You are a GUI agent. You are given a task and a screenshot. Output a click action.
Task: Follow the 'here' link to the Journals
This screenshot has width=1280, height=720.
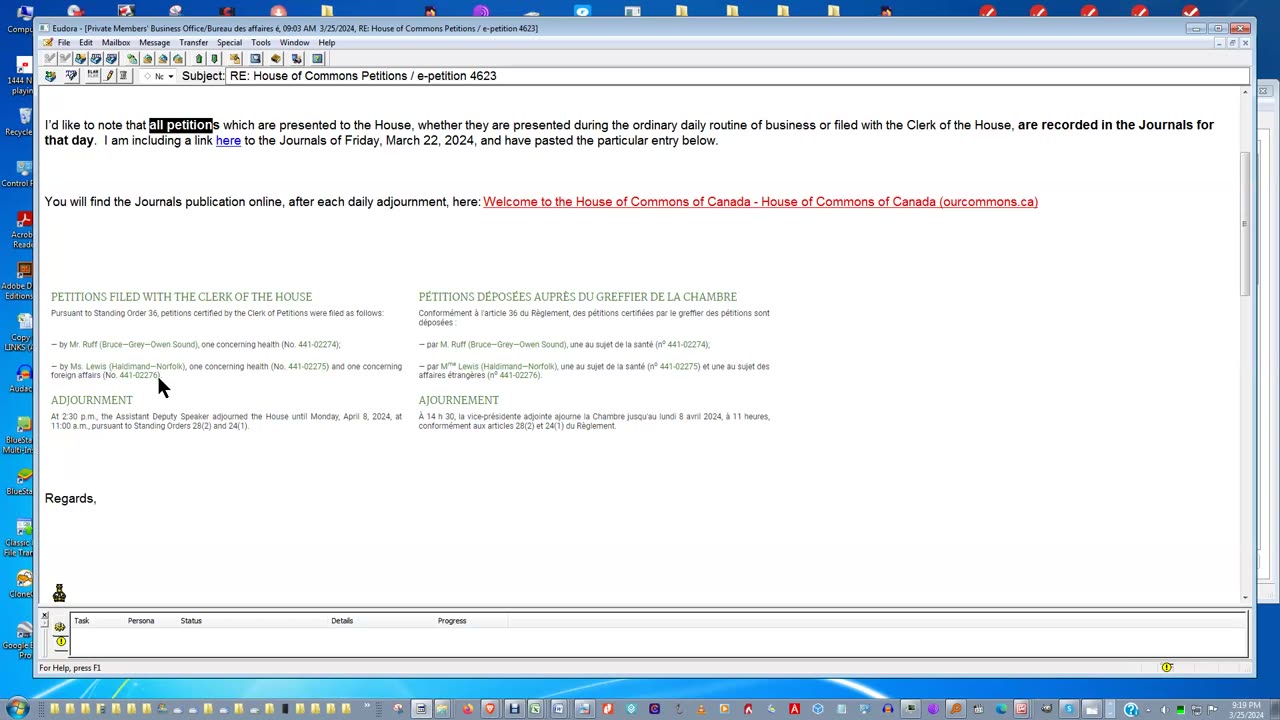pyautogui.click(x=228, y=141)
